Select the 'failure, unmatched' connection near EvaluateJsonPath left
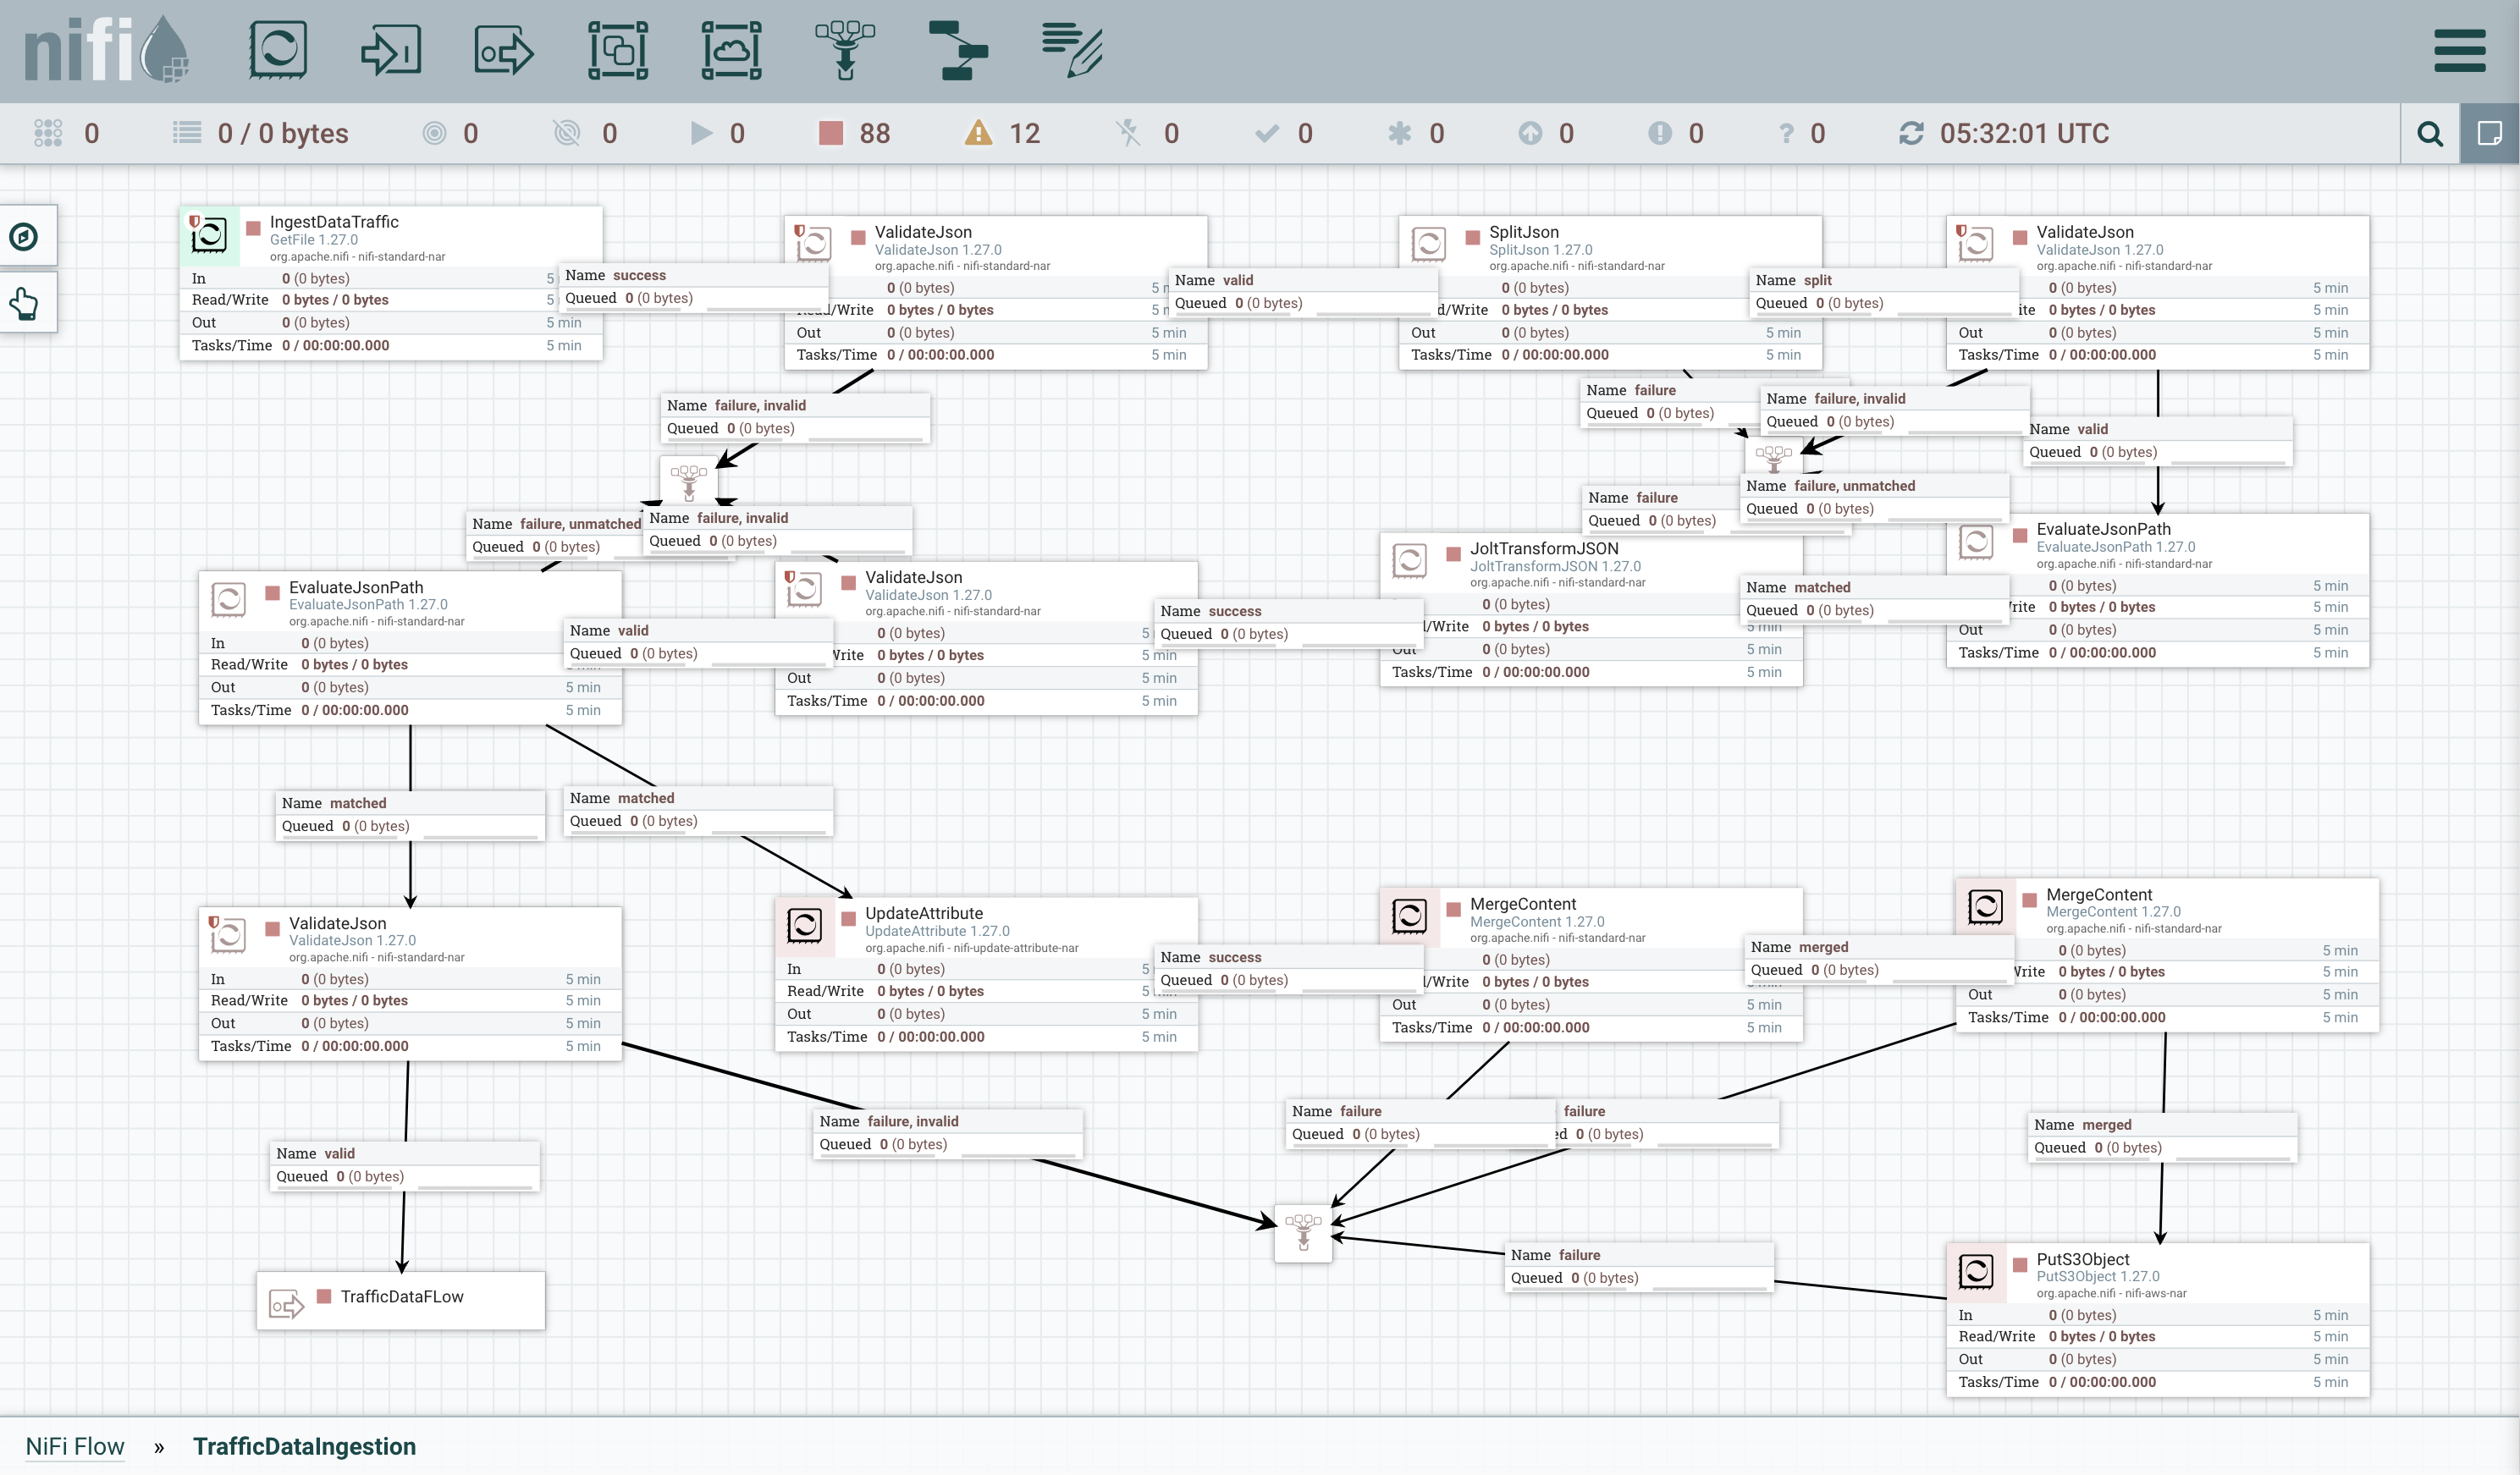The height and width of the screenshot is (1475, 2520). (x=556, y=535)
